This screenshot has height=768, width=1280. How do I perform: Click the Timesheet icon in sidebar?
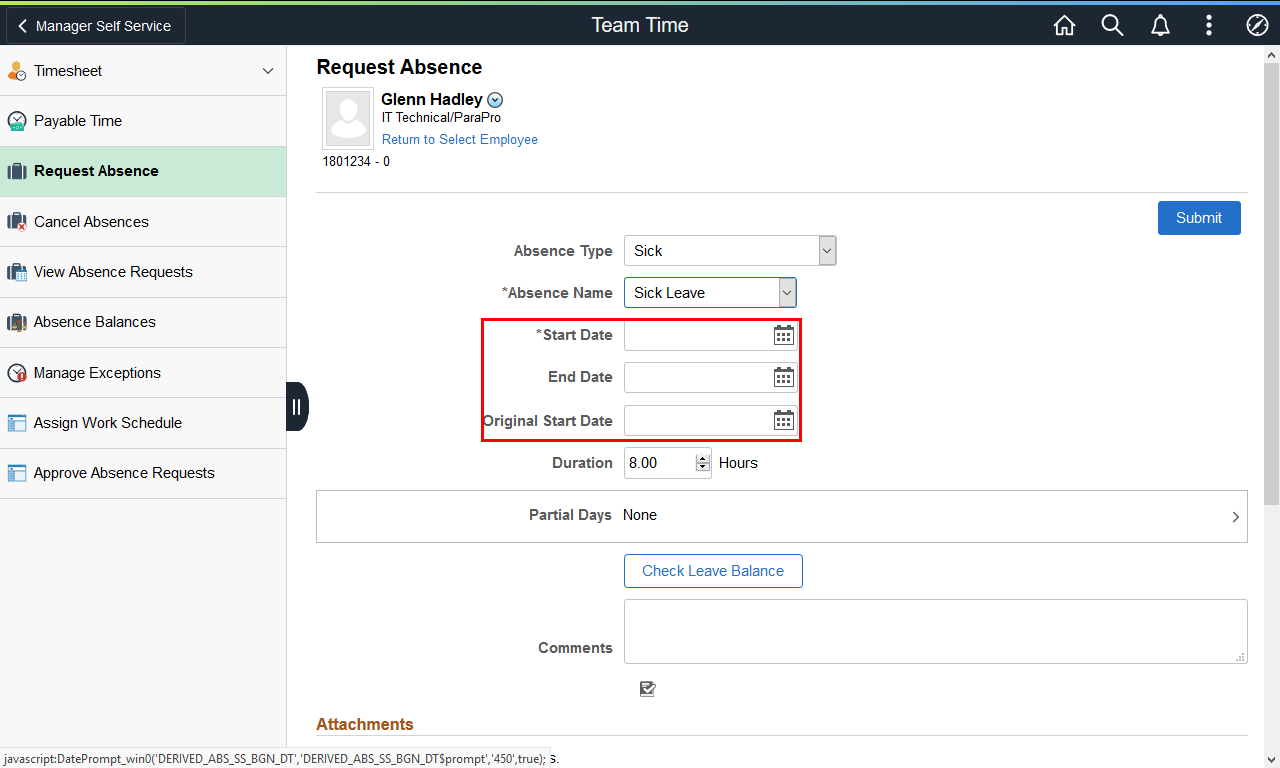click(x=17, y=71)
